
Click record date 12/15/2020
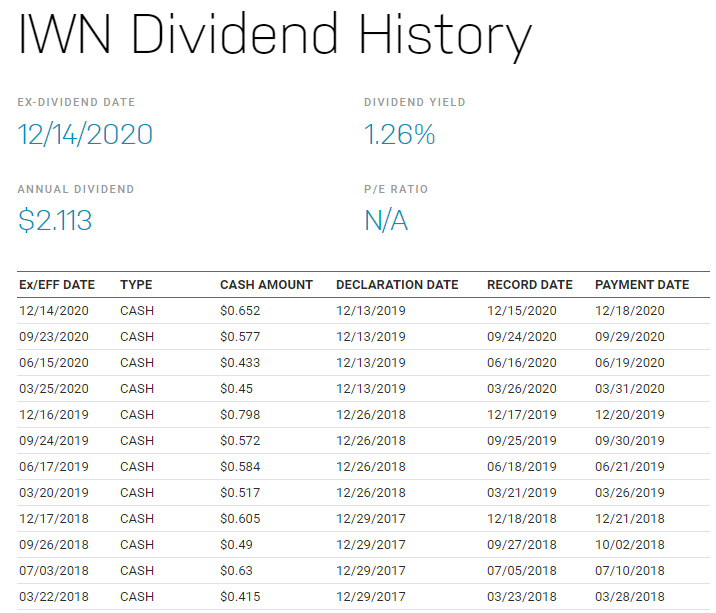tap(522, 311)
